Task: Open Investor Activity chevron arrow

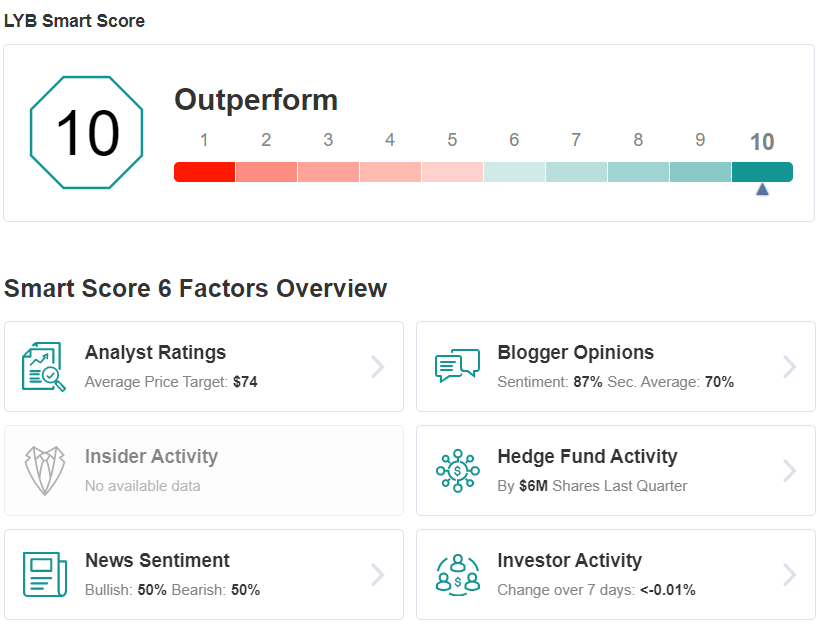Action: click(x=789, y=574)
